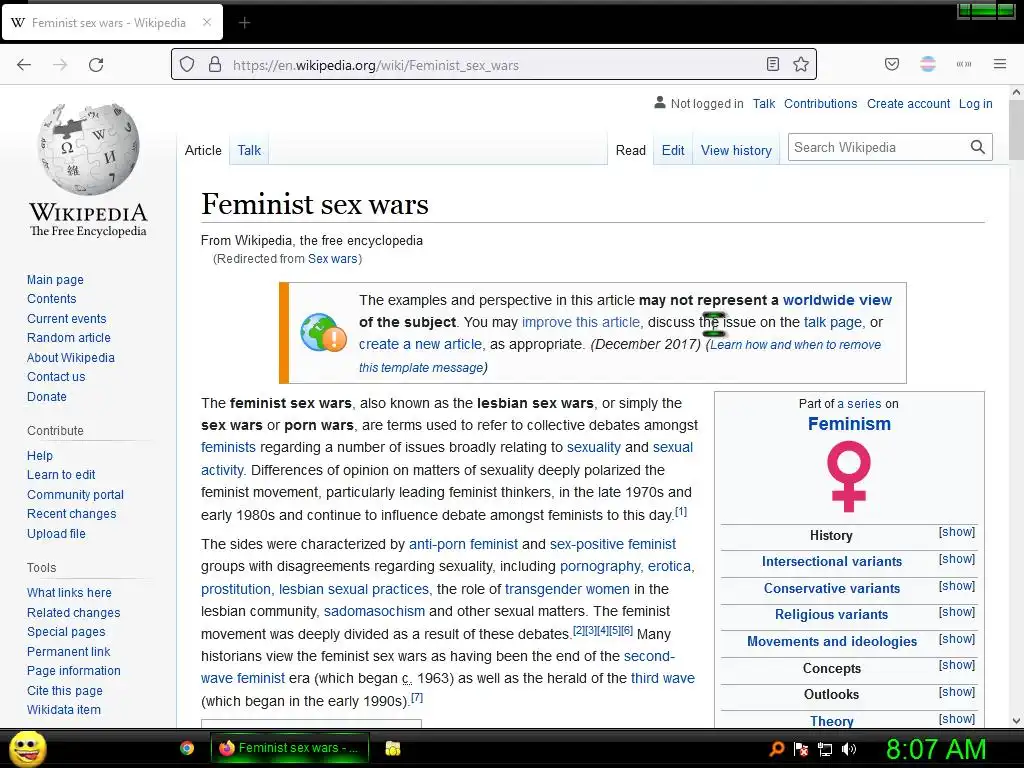Switch to the Talk tab
Viewport: 1024px width, 768px height.
[x=249, y=150]
